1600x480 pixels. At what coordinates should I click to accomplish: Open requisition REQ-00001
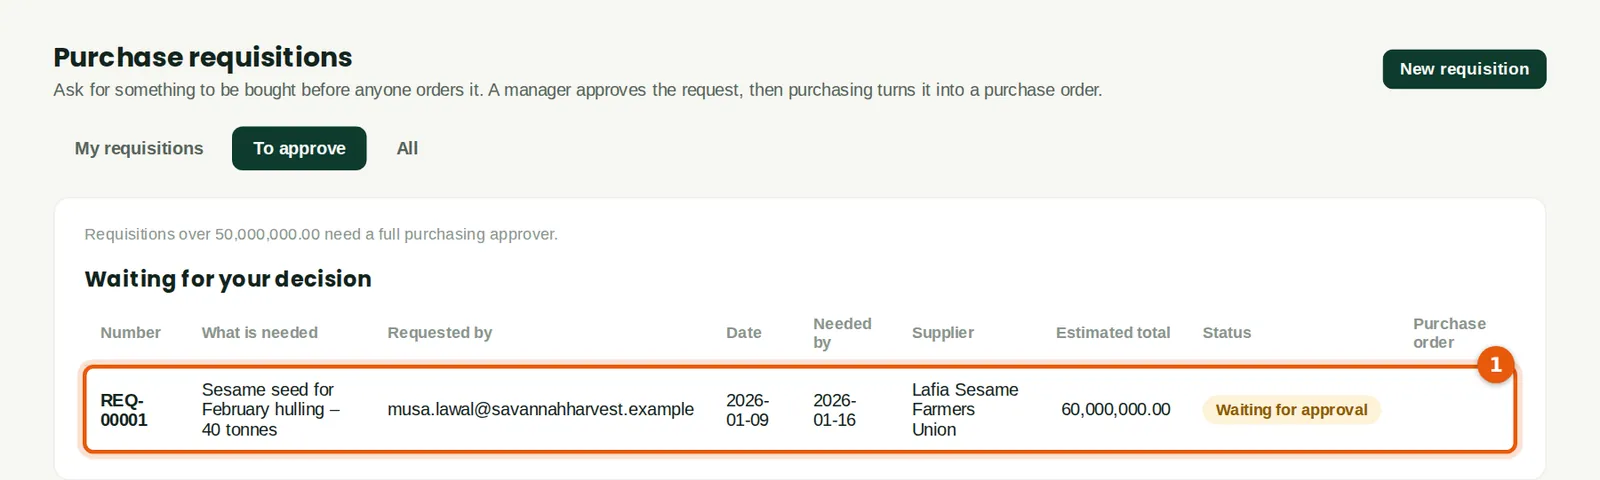coord(123,410)
